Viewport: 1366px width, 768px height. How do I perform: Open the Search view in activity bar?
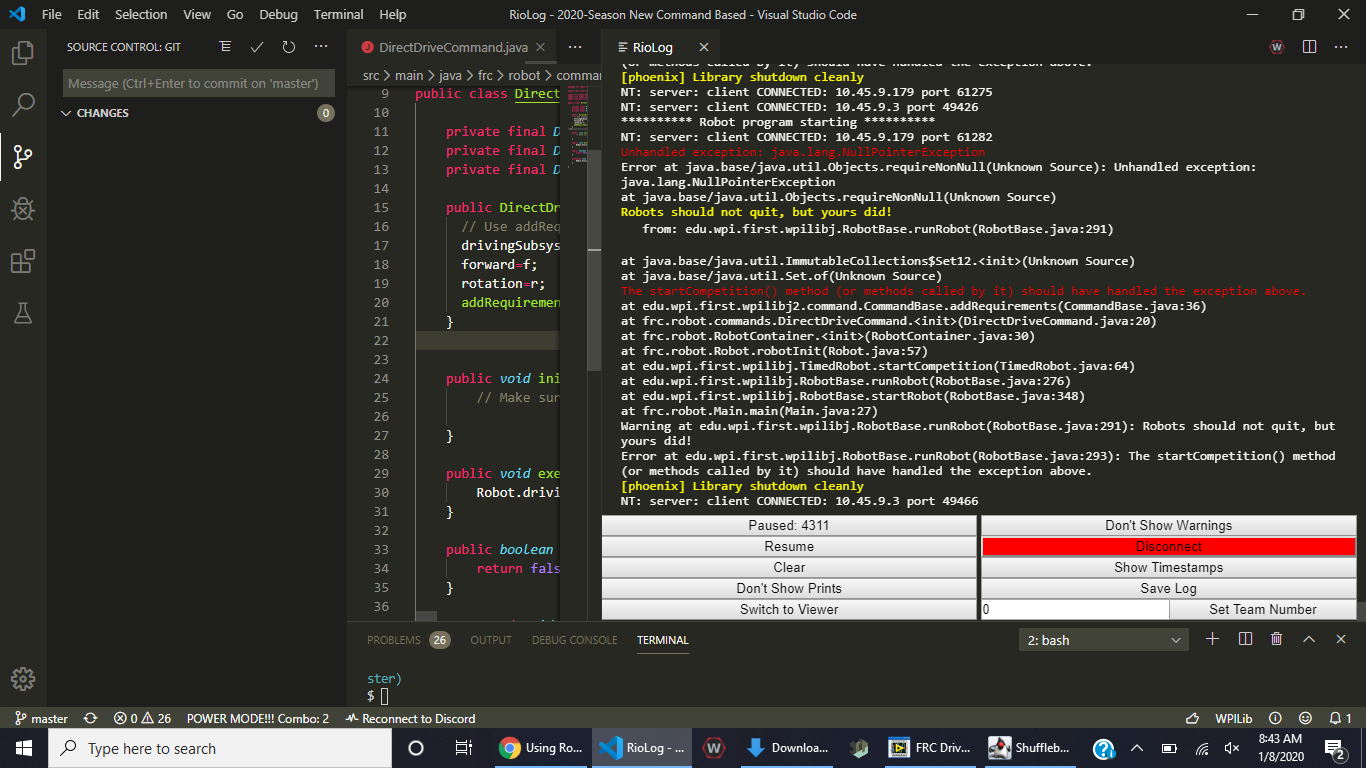point(23,104)
